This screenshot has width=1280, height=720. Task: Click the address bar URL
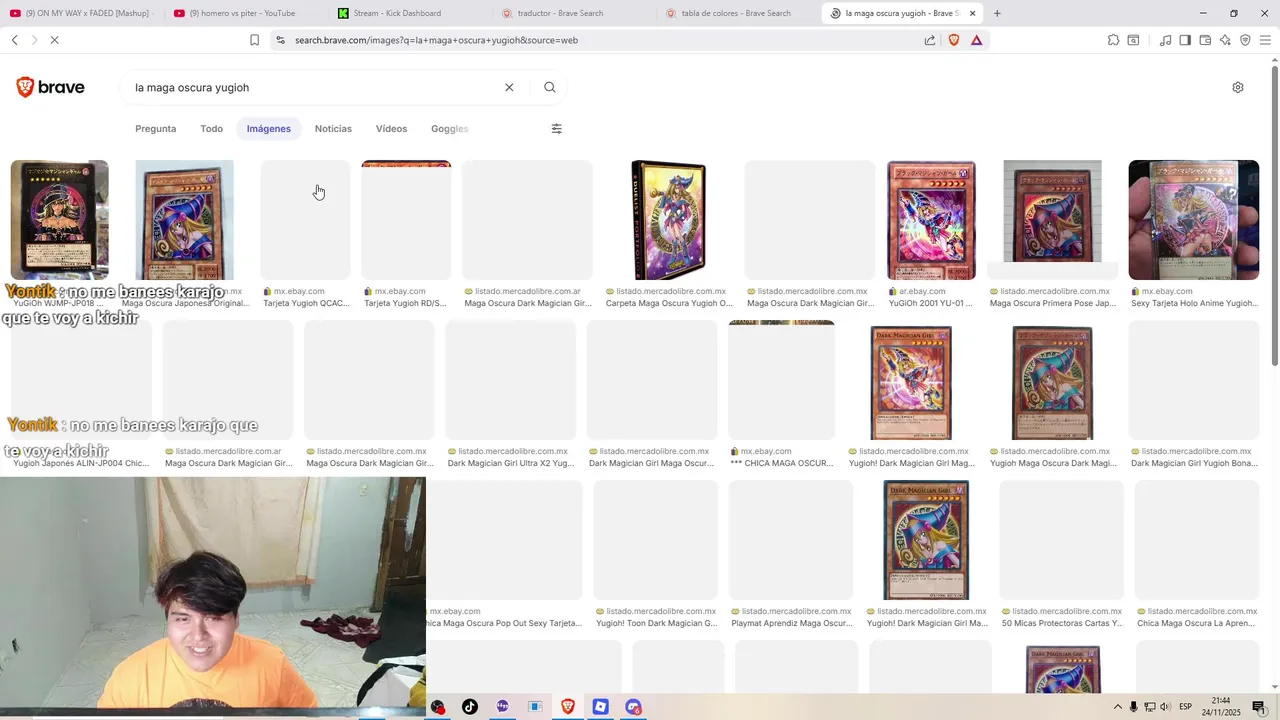(436, 40)
